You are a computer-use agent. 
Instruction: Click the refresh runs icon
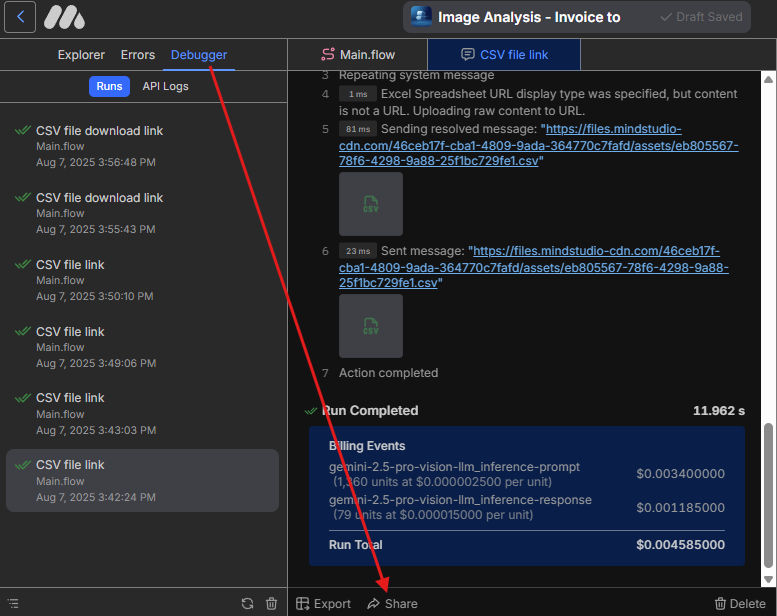tap(247, 603)
